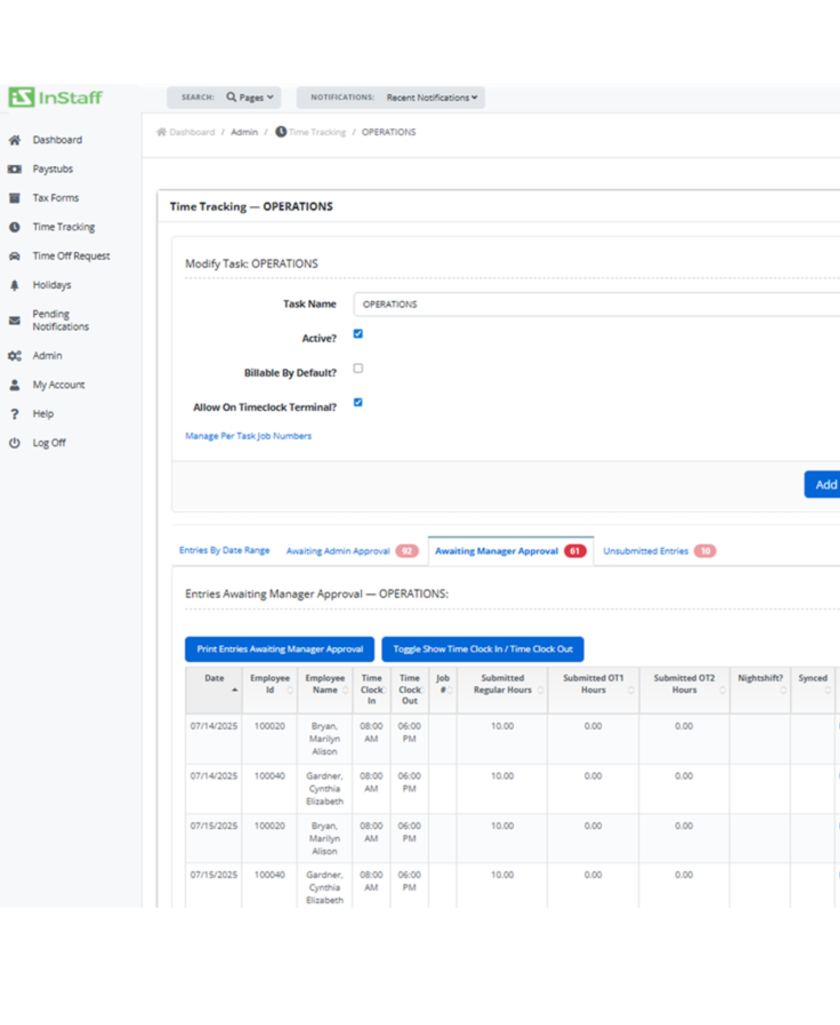This screenshot has height=1025, width=840.
Task: Click the InStaff logo
Action: click(x=56, y=97)
